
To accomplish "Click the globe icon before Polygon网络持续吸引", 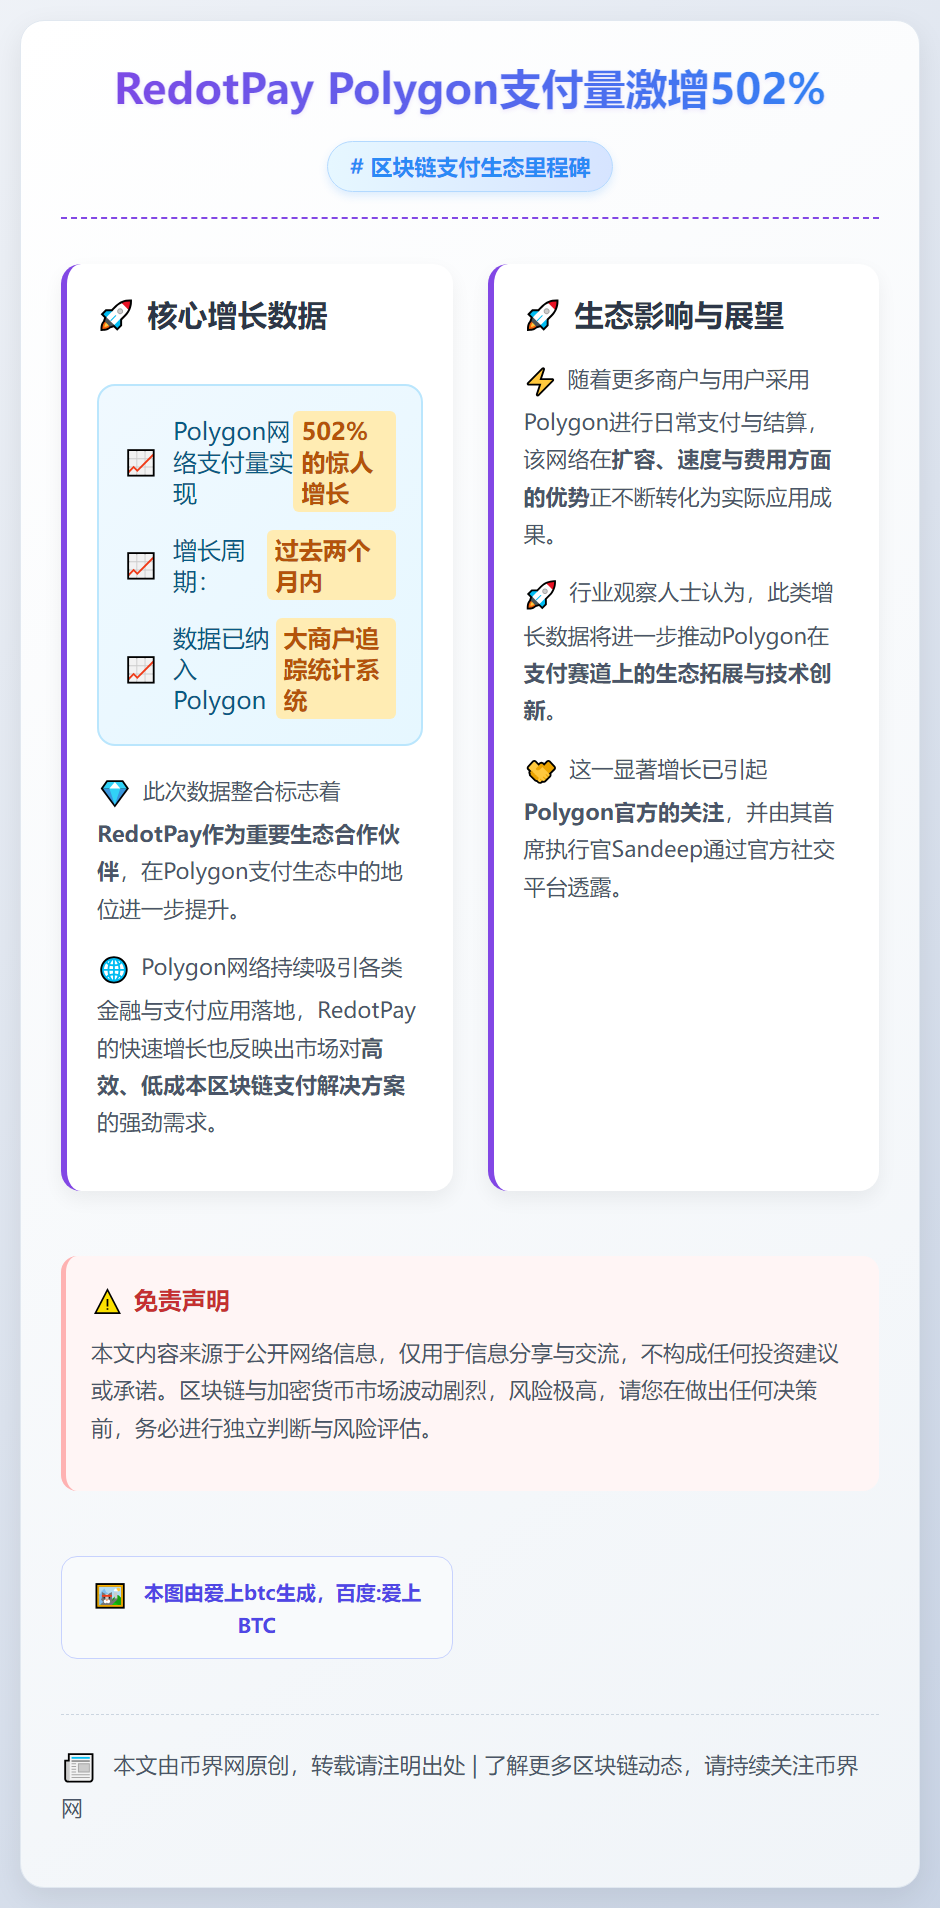I will 114,969.
